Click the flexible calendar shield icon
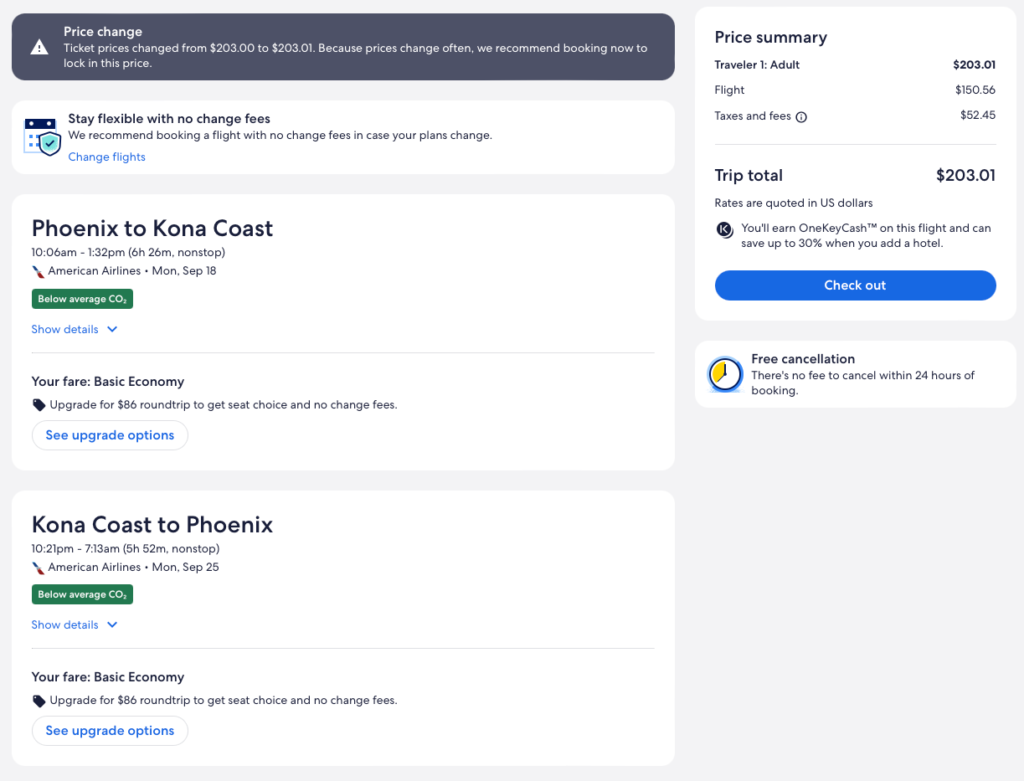 click(43, 136)
